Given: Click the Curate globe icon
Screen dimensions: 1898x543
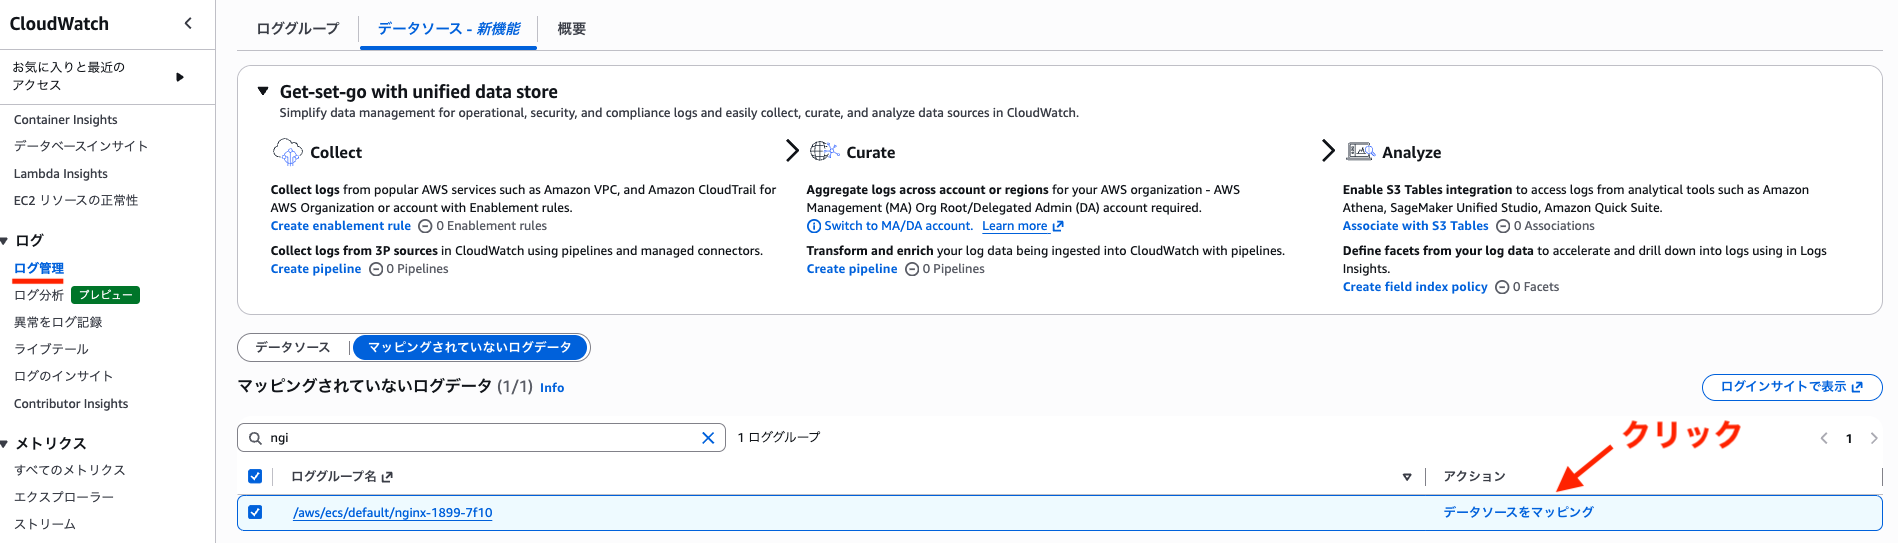Looking at the screenshot, I should coord(824,151).
